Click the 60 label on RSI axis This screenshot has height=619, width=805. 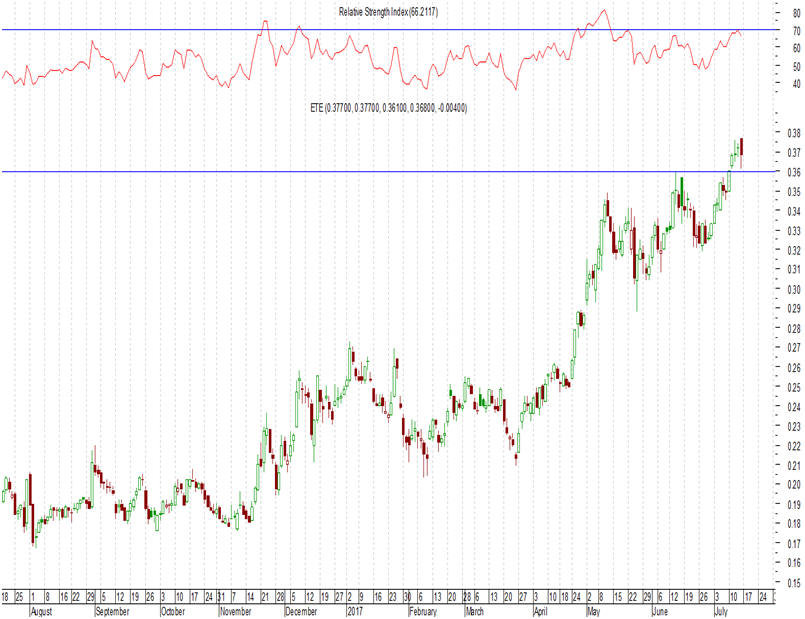click(x=796, y=48)
